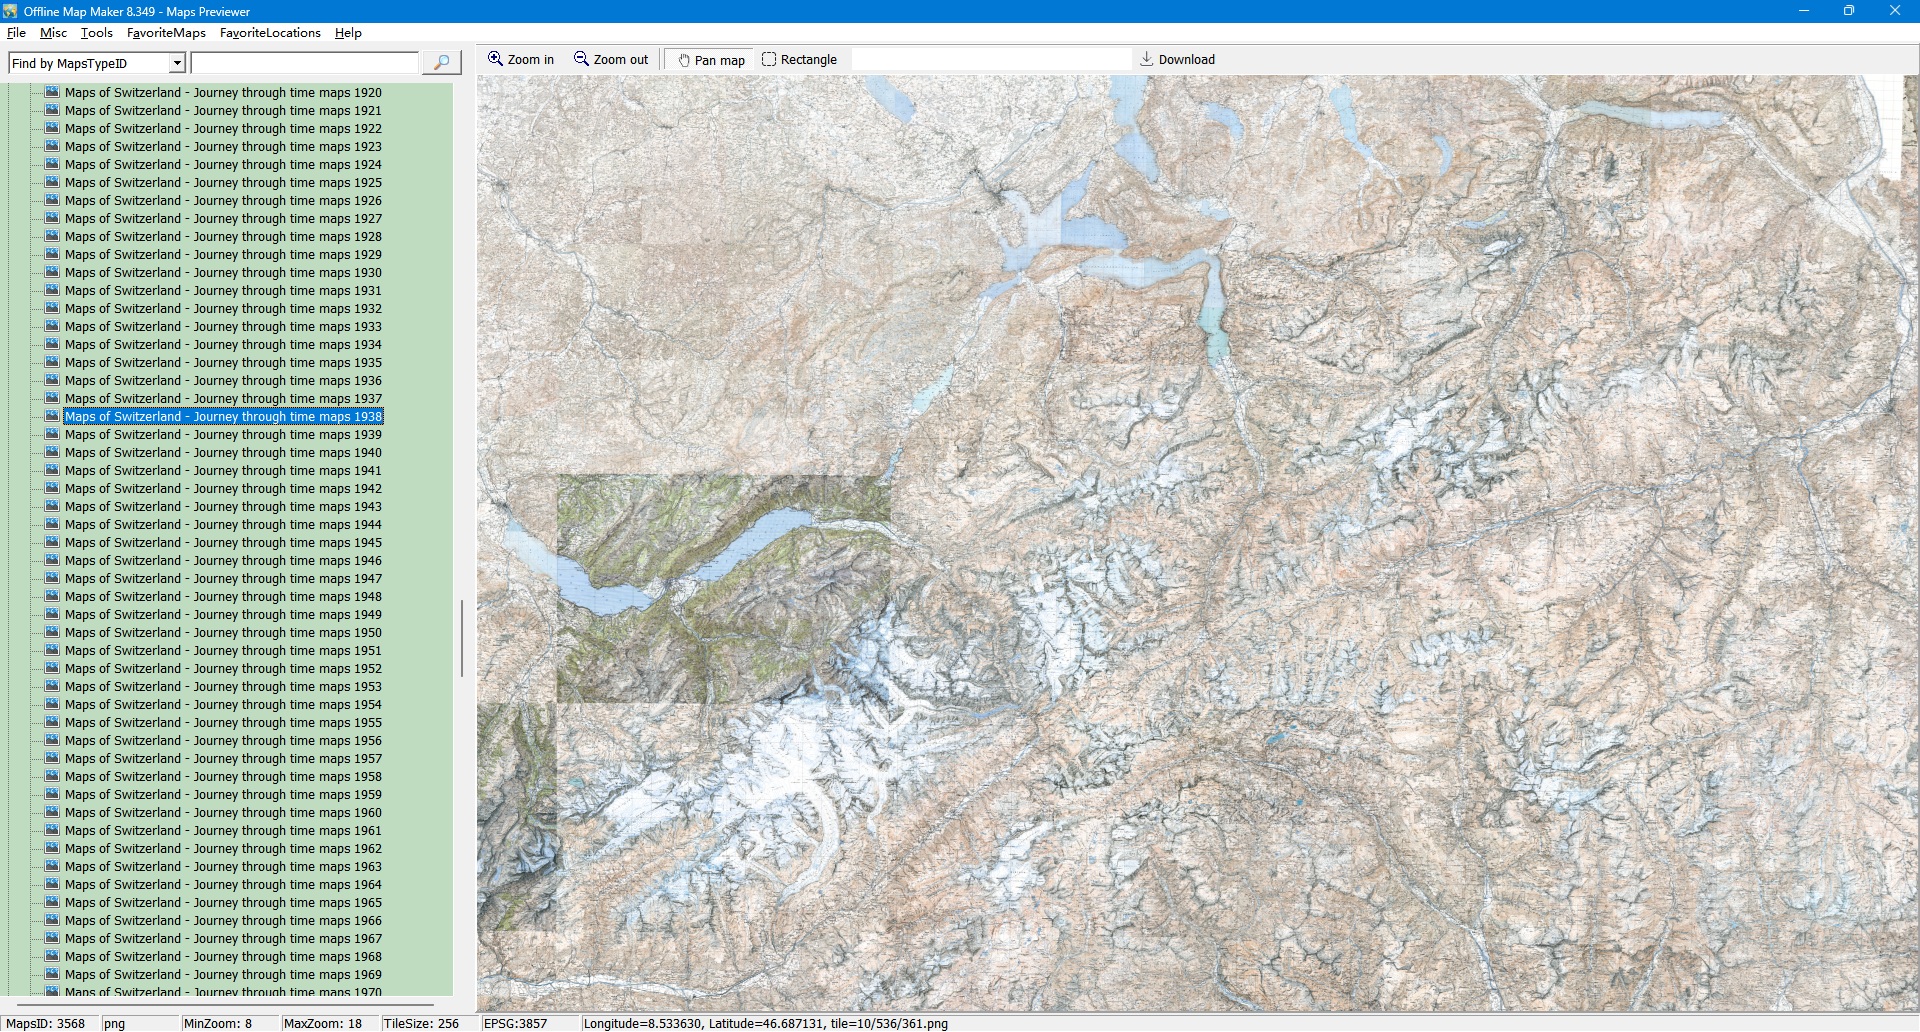Open the File menu
Screen dimensions: 1920x1032
point(16,33)
